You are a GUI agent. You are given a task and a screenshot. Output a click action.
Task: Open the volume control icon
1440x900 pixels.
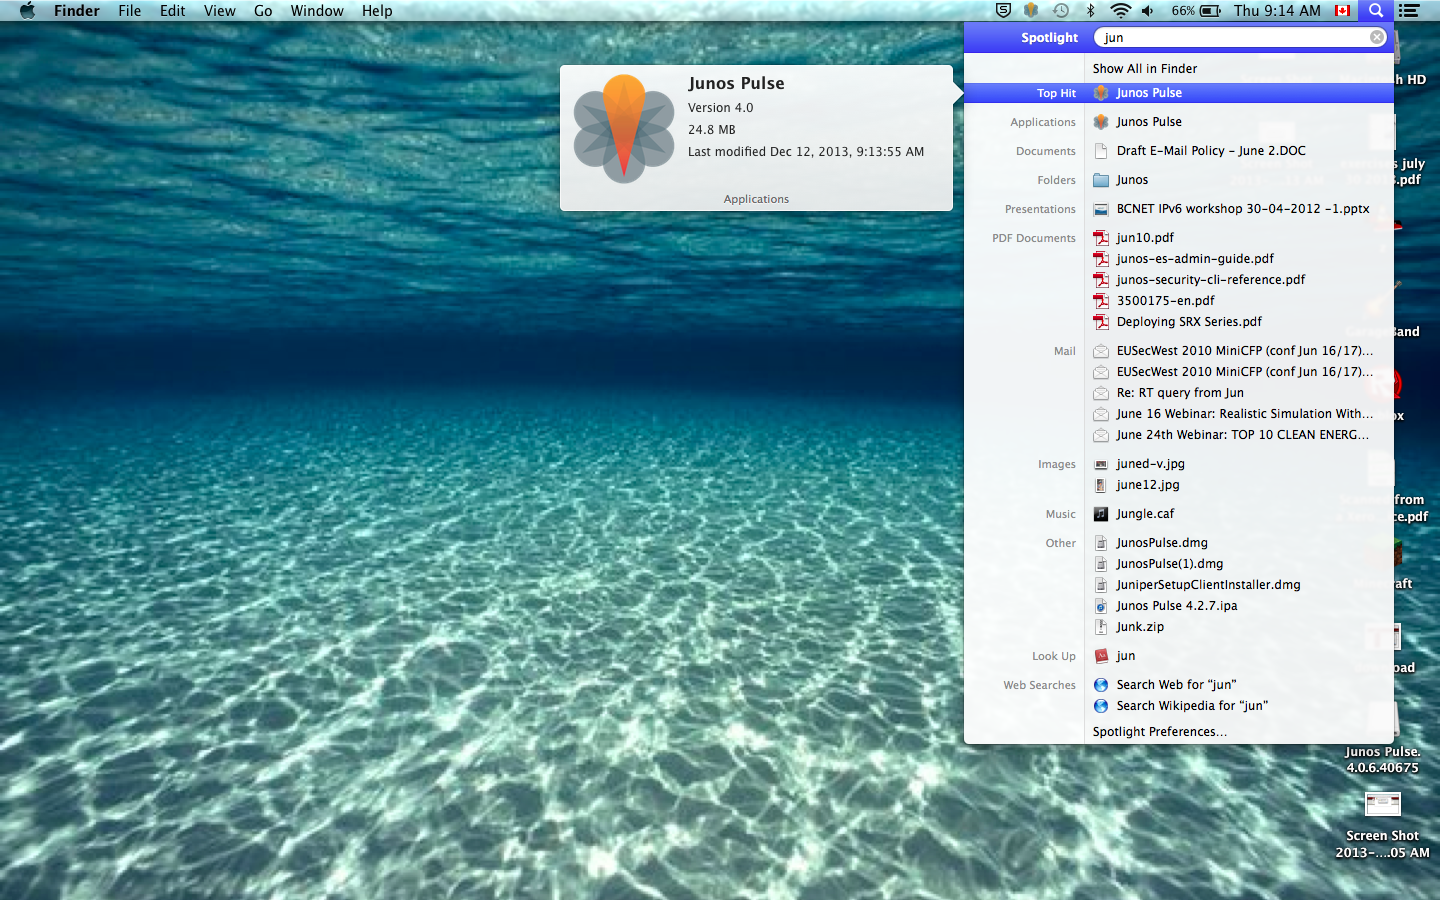(x=1148, y=11)
